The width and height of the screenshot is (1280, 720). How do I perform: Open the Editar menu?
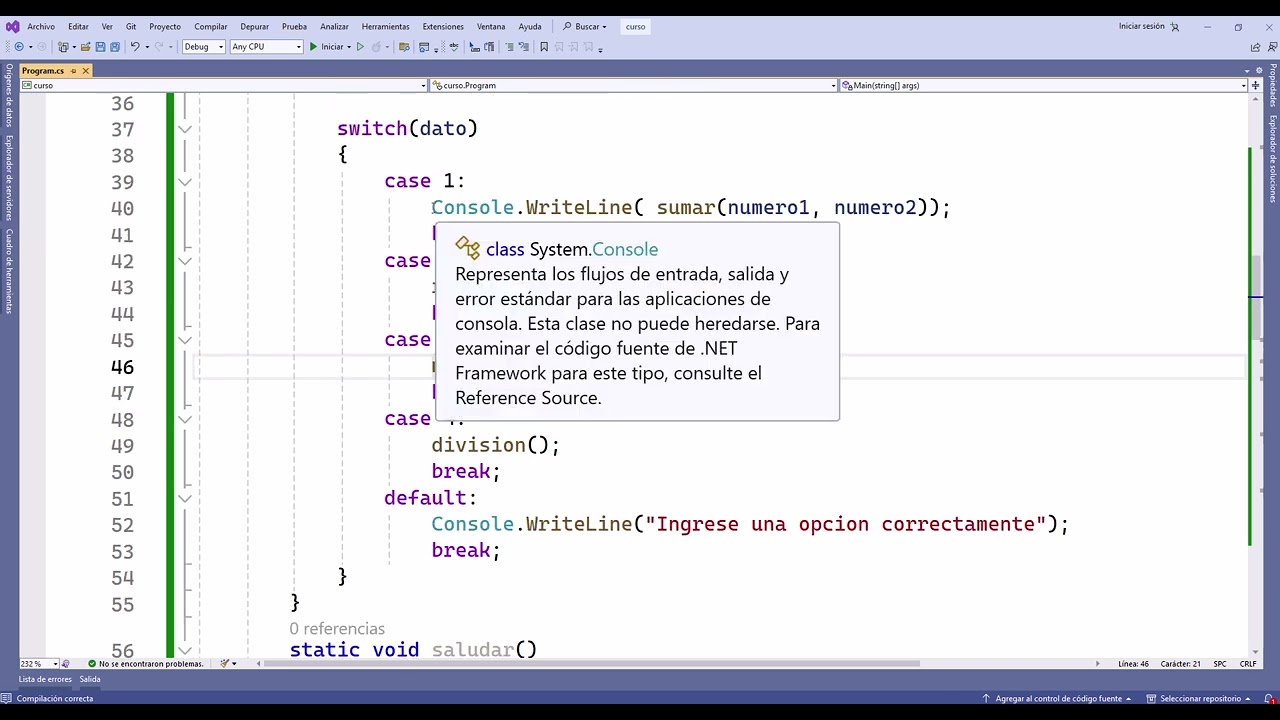click(x=78, y=27)
